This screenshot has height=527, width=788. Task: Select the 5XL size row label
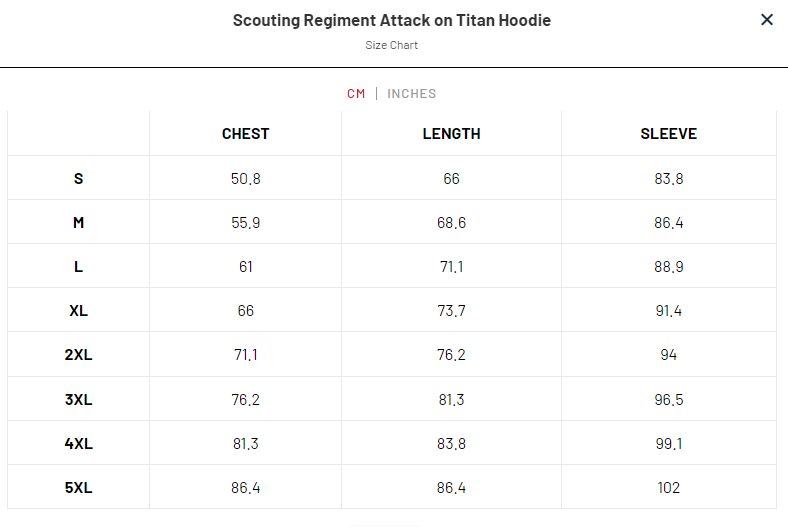coord(79,488)
